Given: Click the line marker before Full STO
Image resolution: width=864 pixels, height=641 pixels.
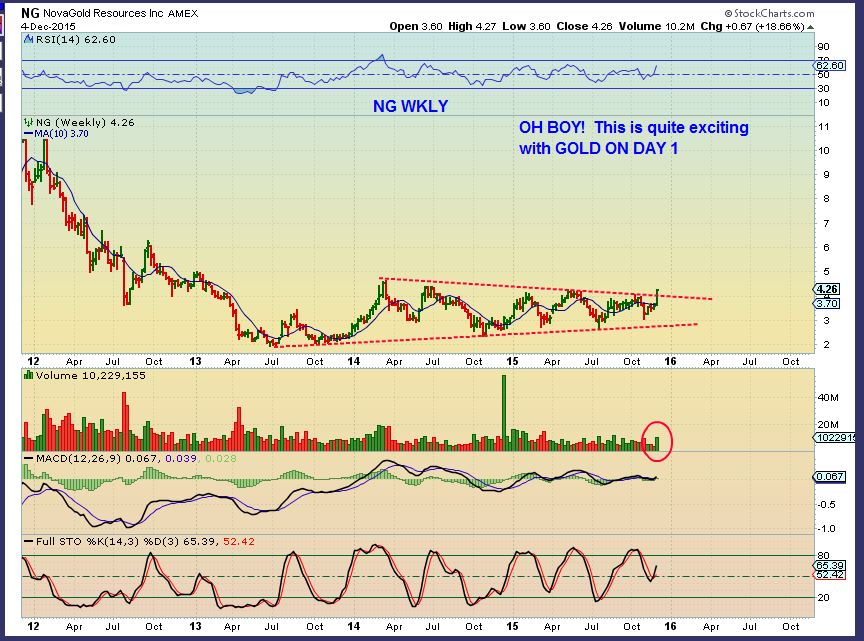Looking at the screenshot, I should pos(29,541).
